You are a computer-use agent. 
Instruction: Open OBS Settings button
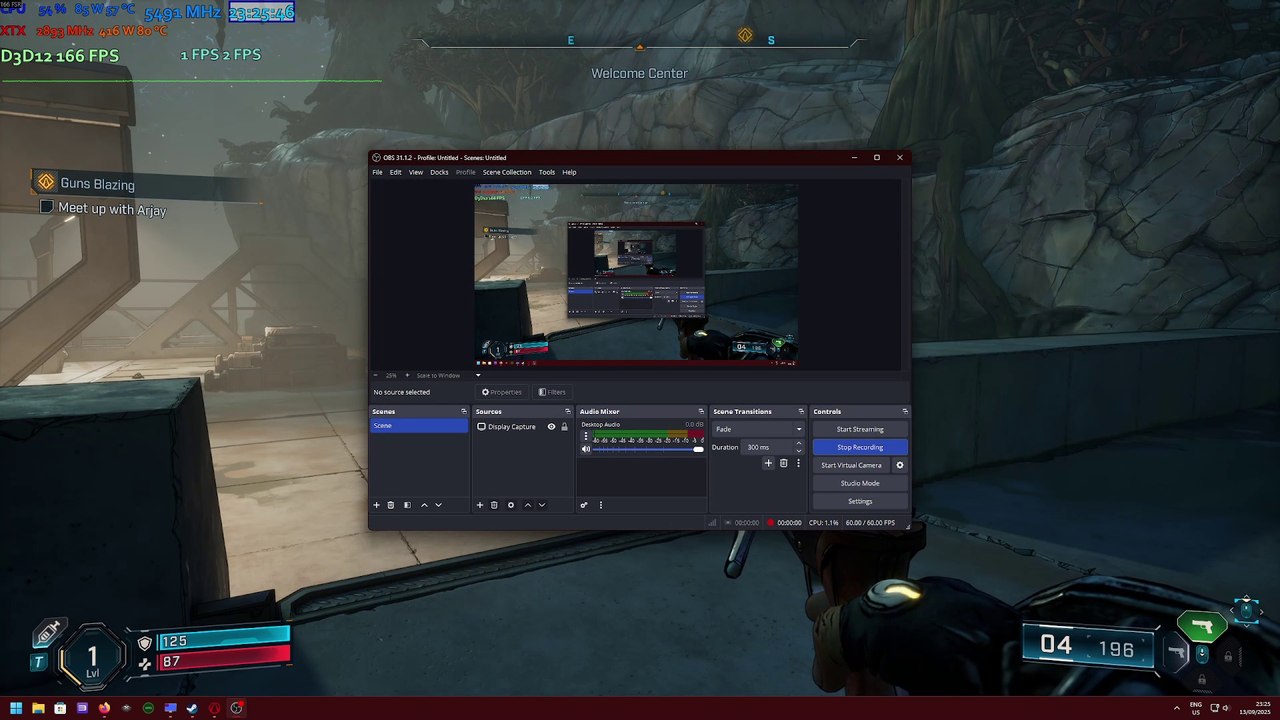[x=860, y=501]
